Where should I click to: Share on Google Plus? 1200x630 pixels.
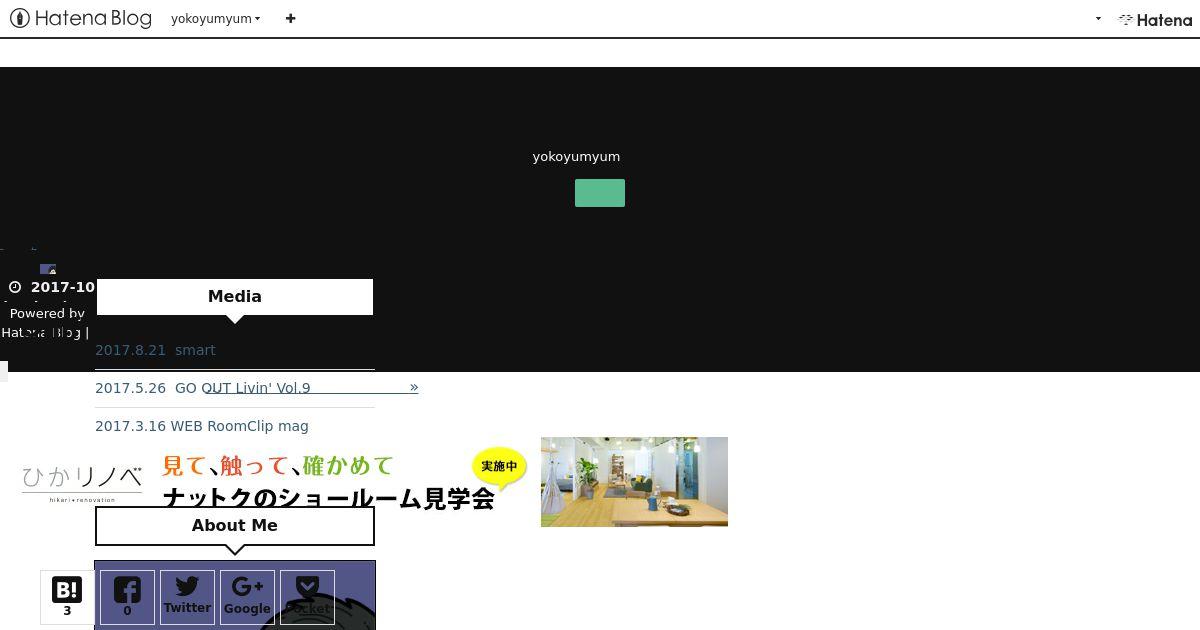247,597
